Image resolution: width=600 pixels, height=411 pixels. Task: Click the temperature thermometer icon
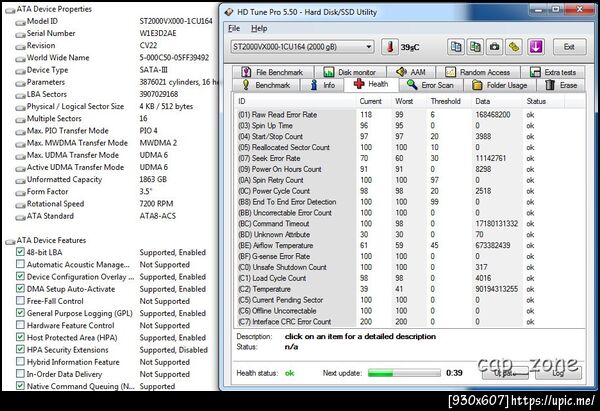coord(390,47)
